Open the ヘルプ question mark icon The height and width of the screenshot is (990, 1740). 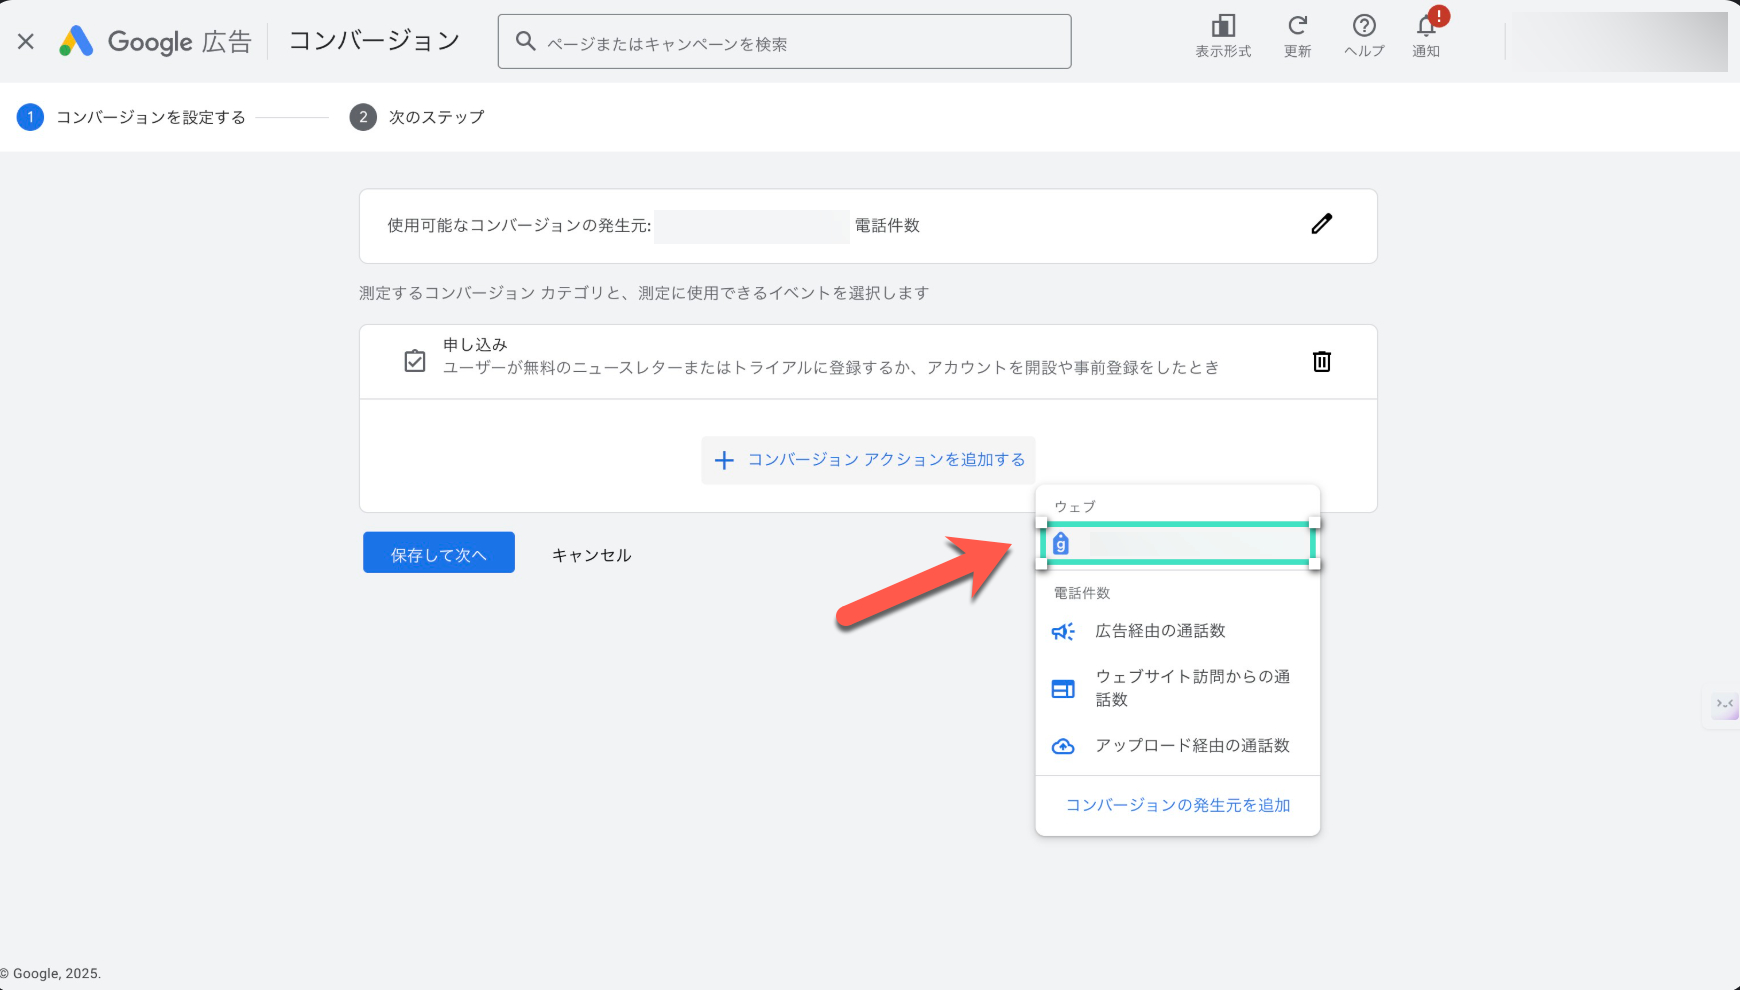click(x=1364, y=27)
